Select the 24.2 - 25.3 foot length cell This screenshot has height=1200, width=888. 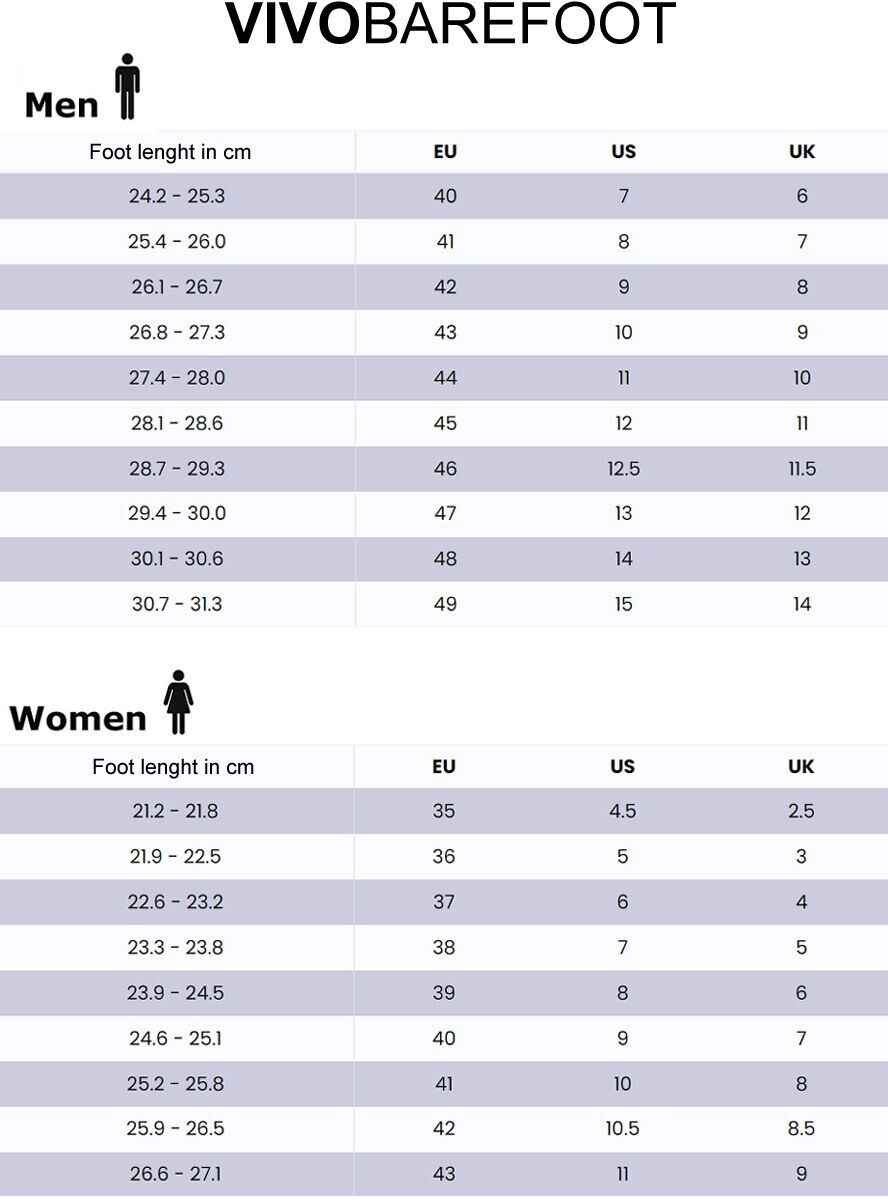[177, 196]
